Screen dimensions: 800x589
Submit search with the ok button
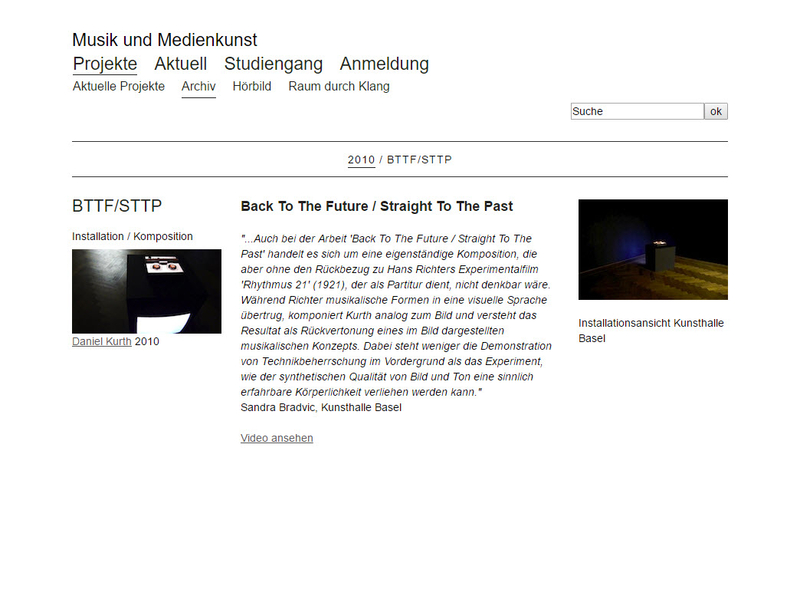coord(716,111)
